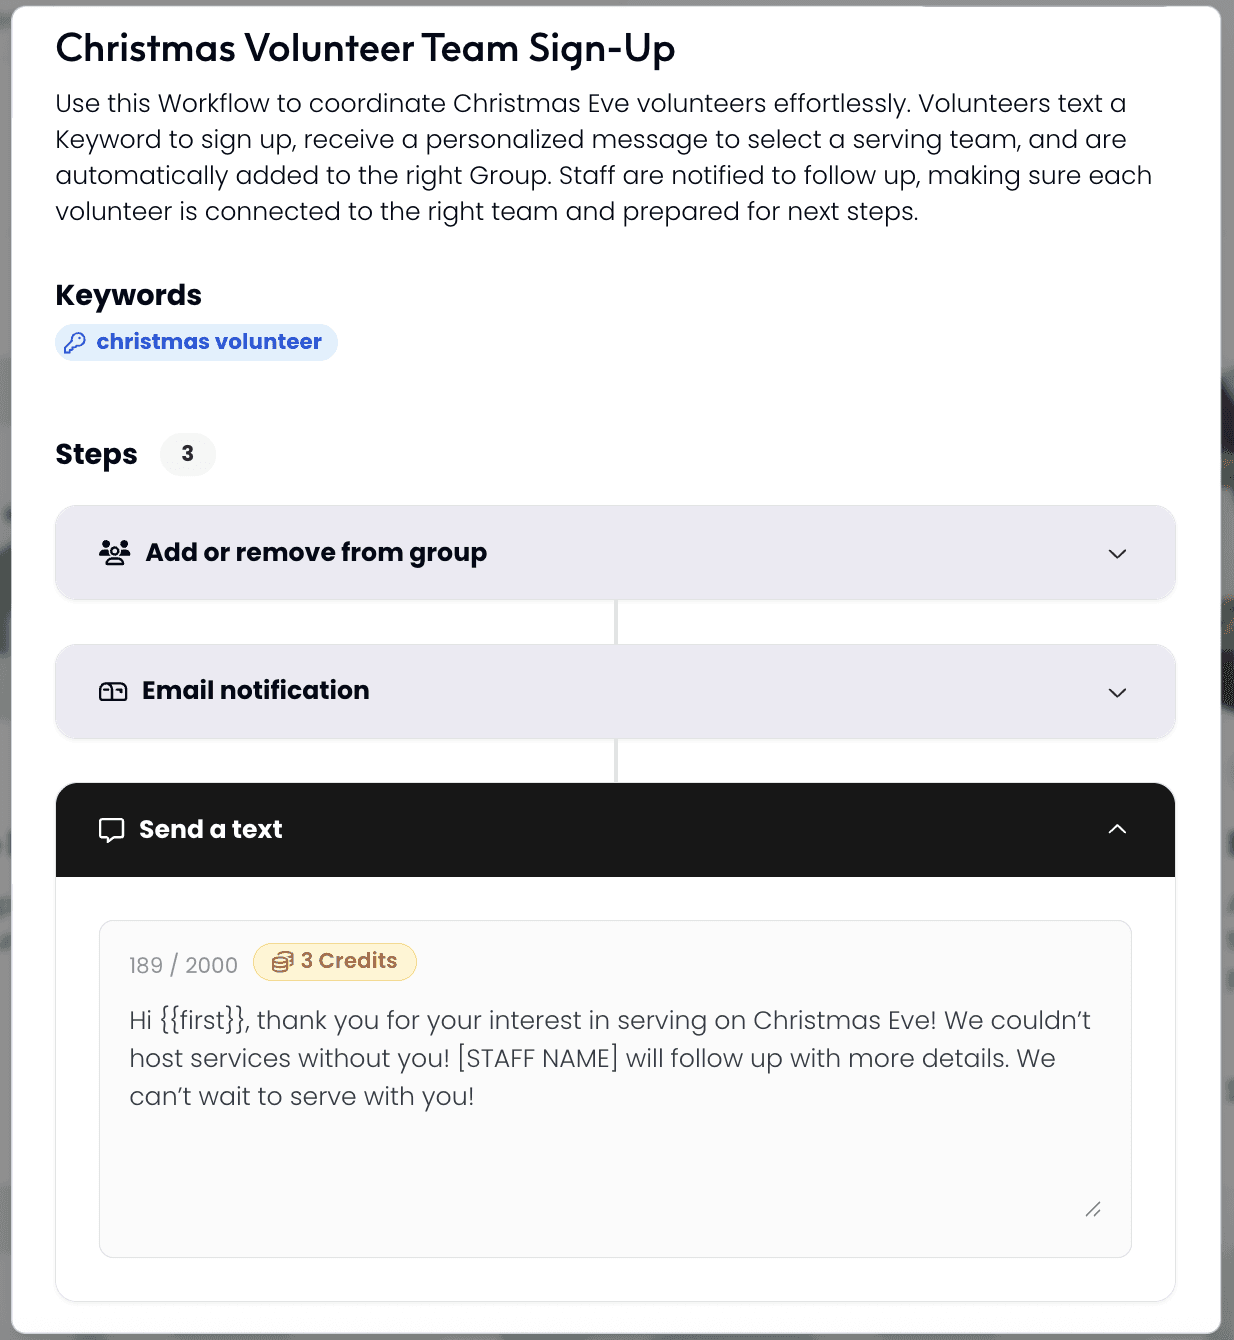Click the resize handle in the message box
This screenshot has width=1234, height=1340.
click(x=1094, y=1209)
